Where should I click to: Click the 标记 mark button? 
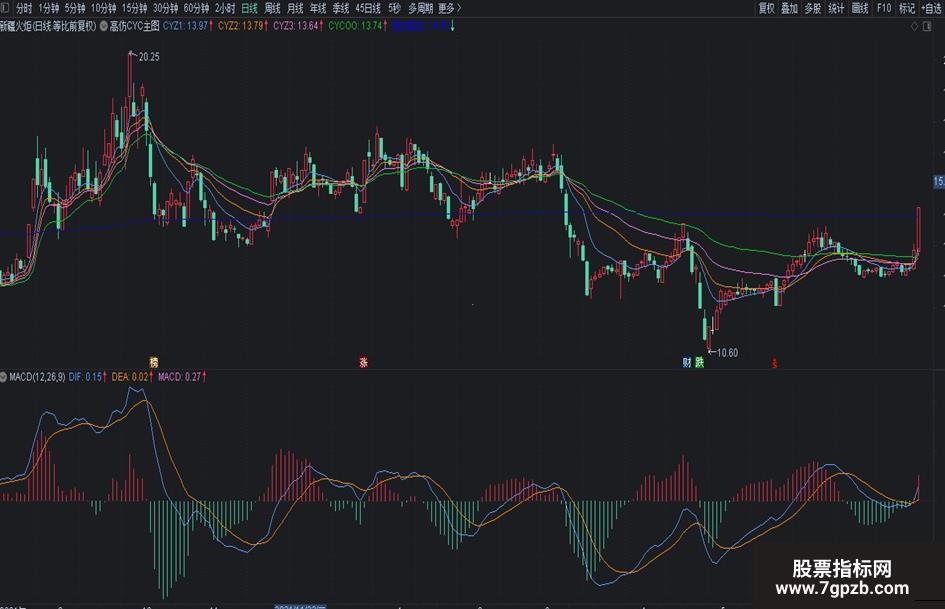click(907, 8)
